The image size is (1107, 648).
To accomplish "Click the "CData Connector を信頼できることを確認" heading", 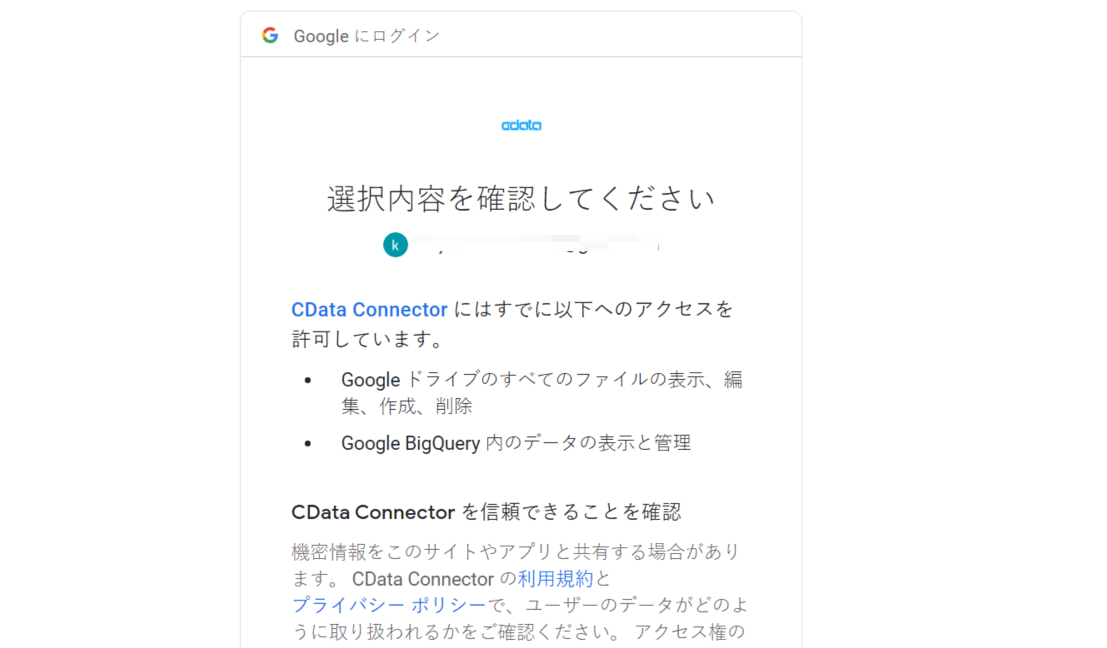I will pos(486,512).
